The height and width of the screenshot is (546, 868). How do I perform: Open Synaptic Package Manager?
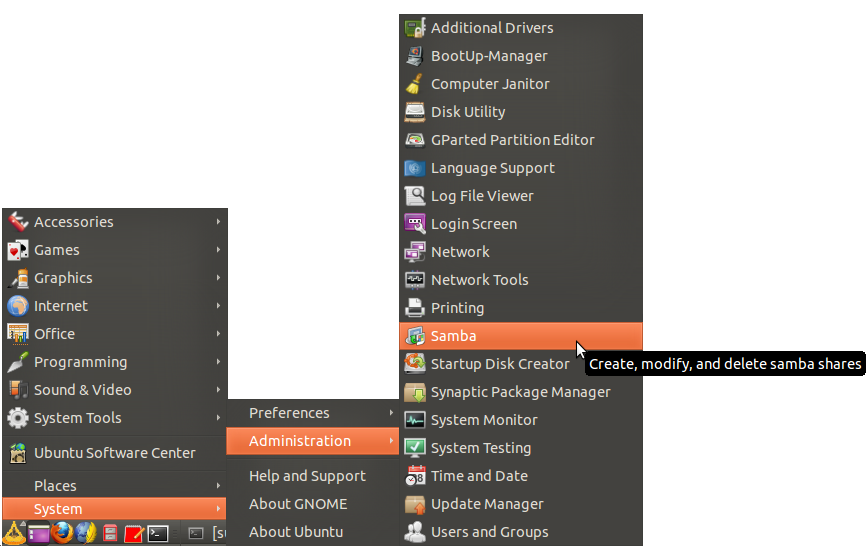tap(520, 392)
